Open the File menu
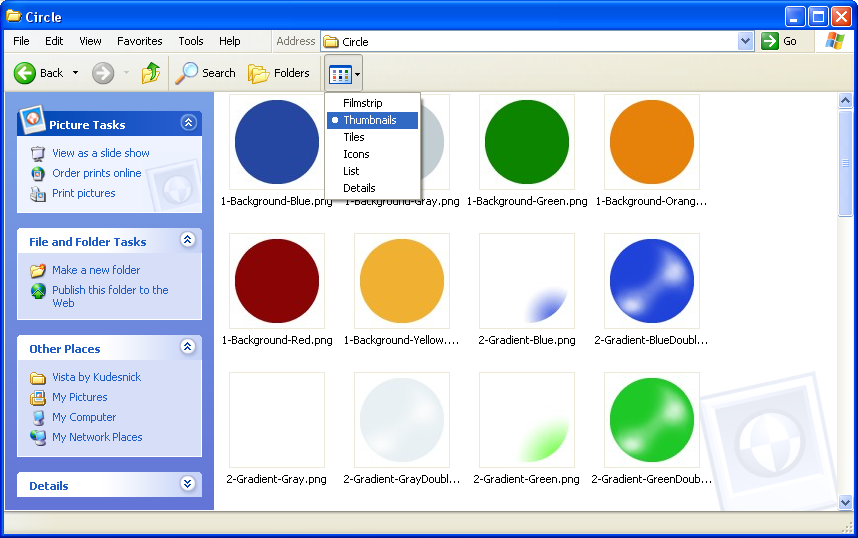Viewport: 858px width, 538px height. tap(21, 41)
